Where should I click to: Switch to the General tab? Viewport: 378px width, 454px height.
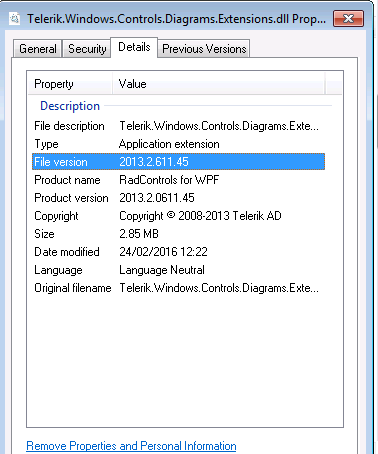(x=38, y=49)
